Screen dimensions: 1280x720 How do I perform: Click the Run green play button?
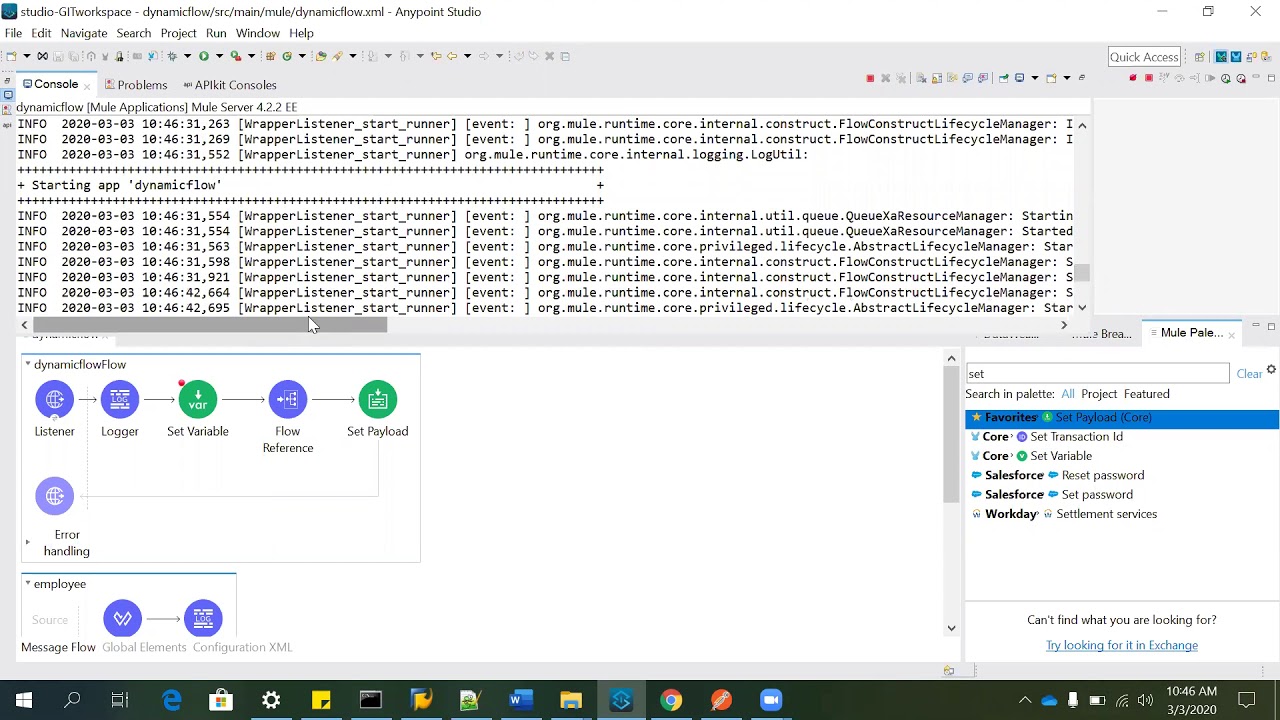(204, 56)
